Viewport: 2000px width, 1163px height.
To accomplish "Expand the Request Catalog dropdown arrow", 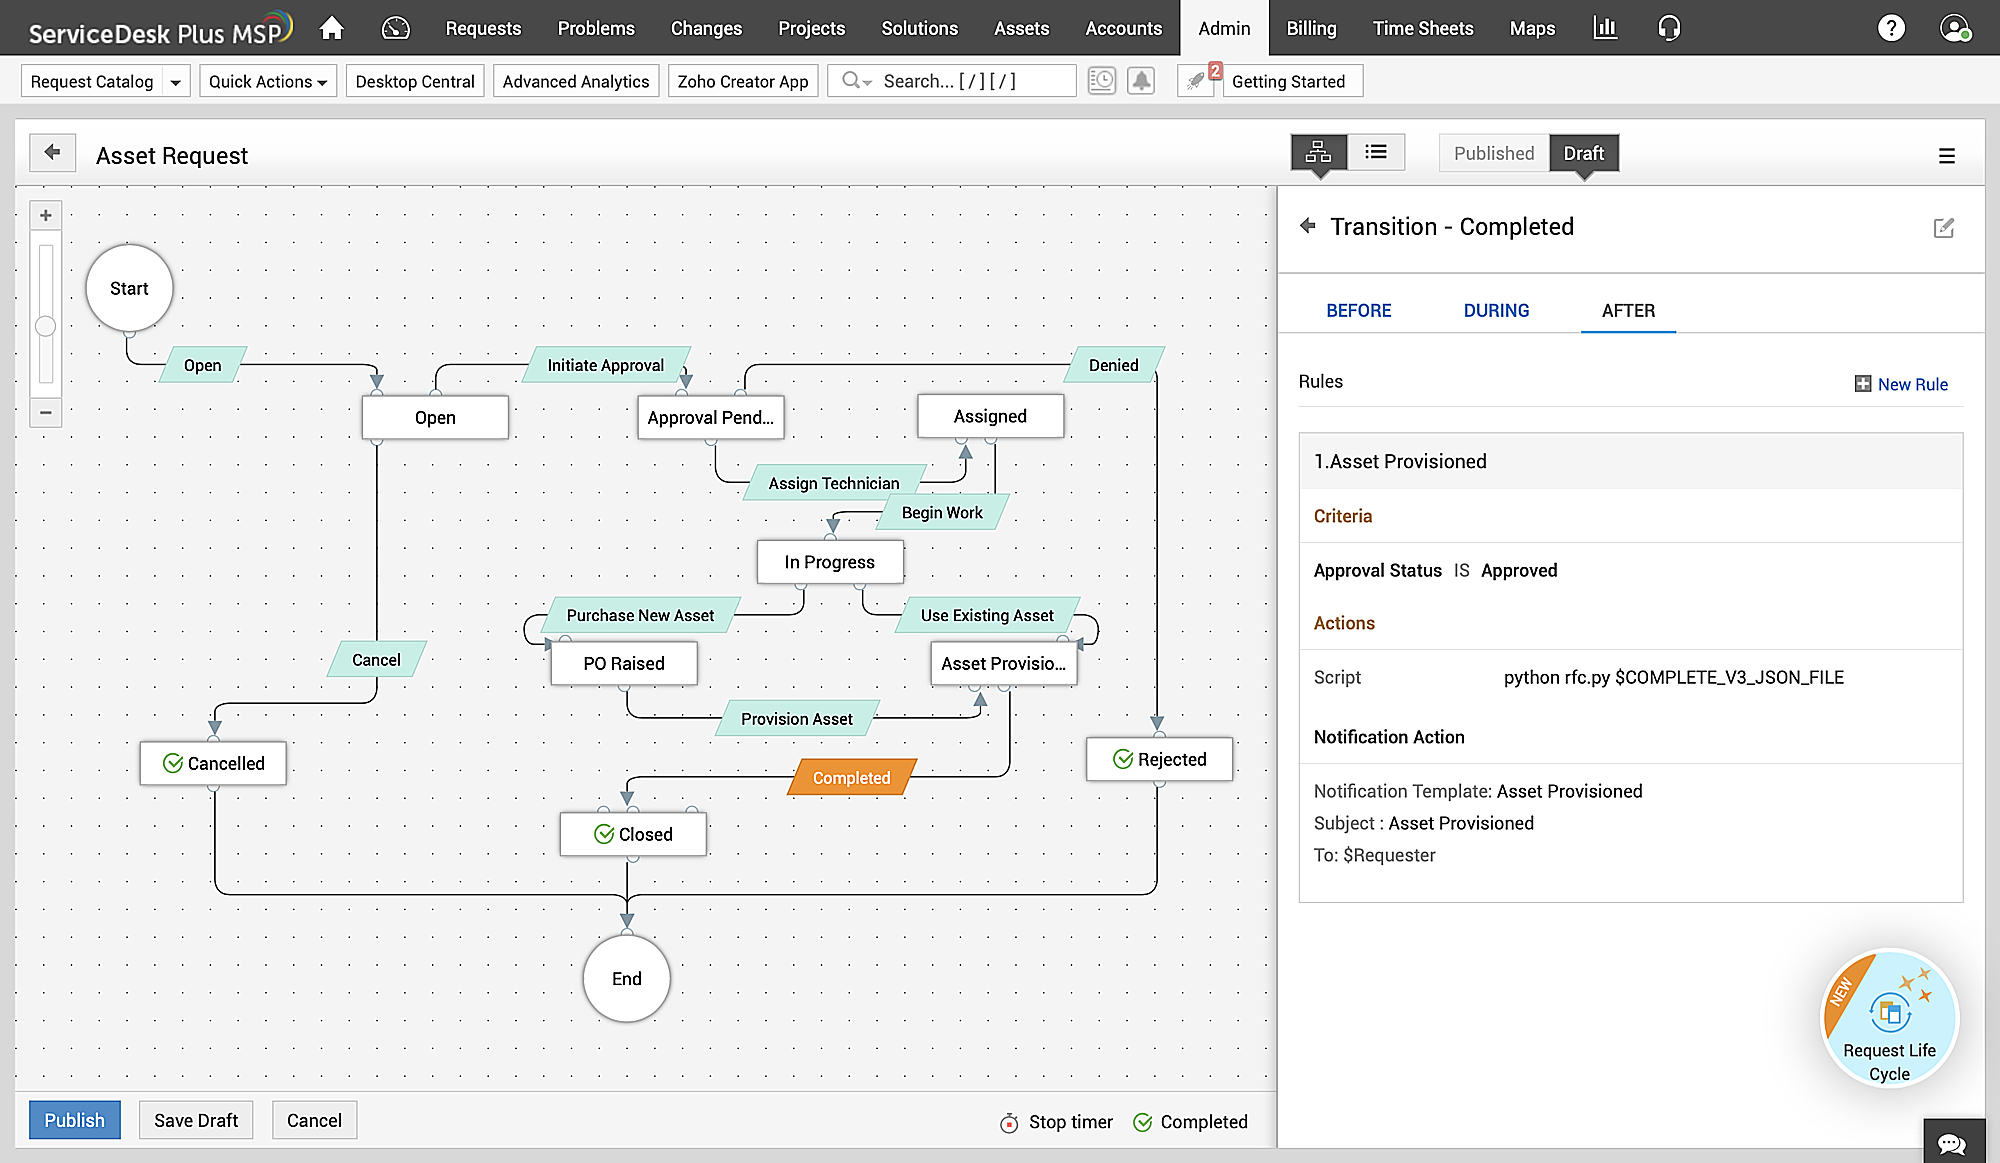I will 176,82.
